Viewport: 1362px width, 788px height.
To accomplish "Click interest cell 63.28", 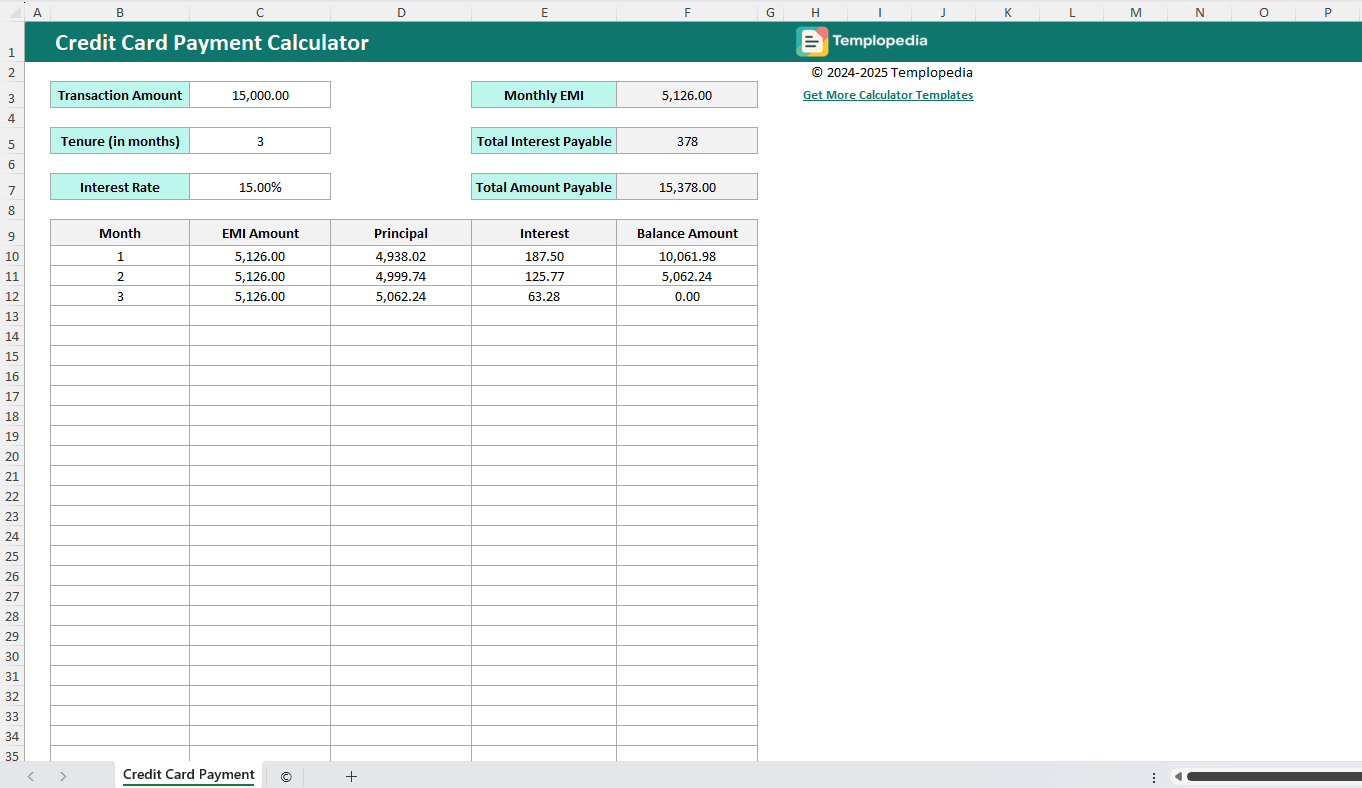I will (x=544, y=296).
